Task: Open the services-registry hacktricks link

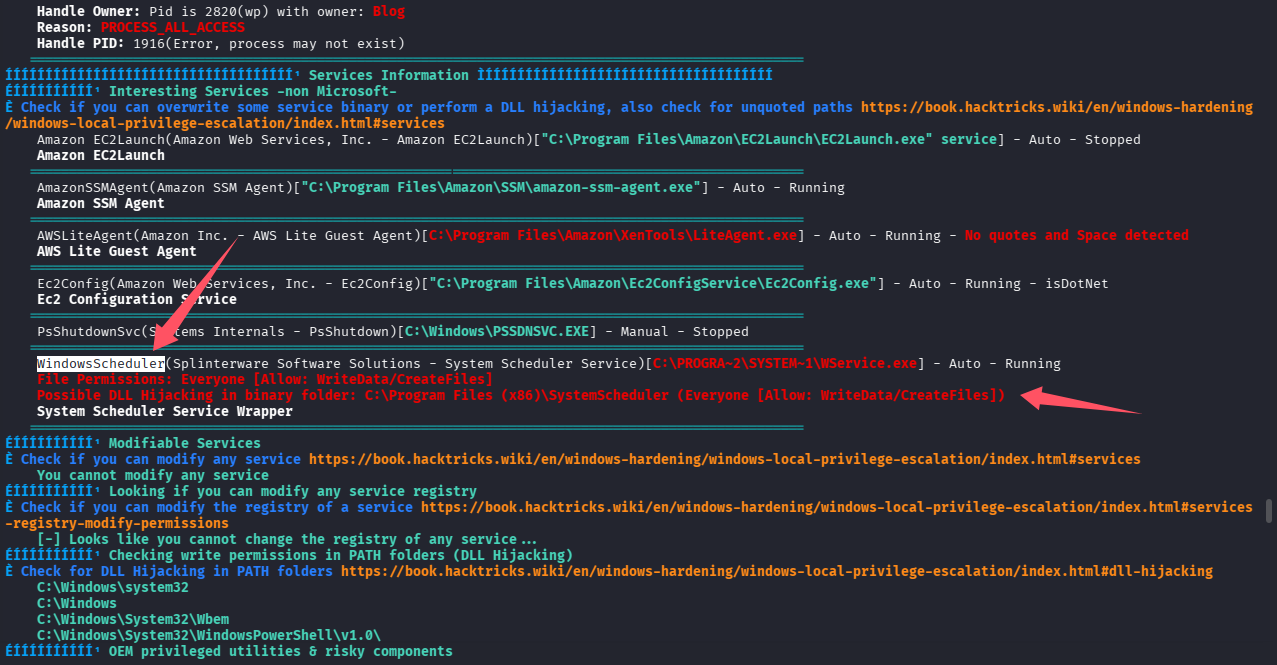Action: coord(836,507)
